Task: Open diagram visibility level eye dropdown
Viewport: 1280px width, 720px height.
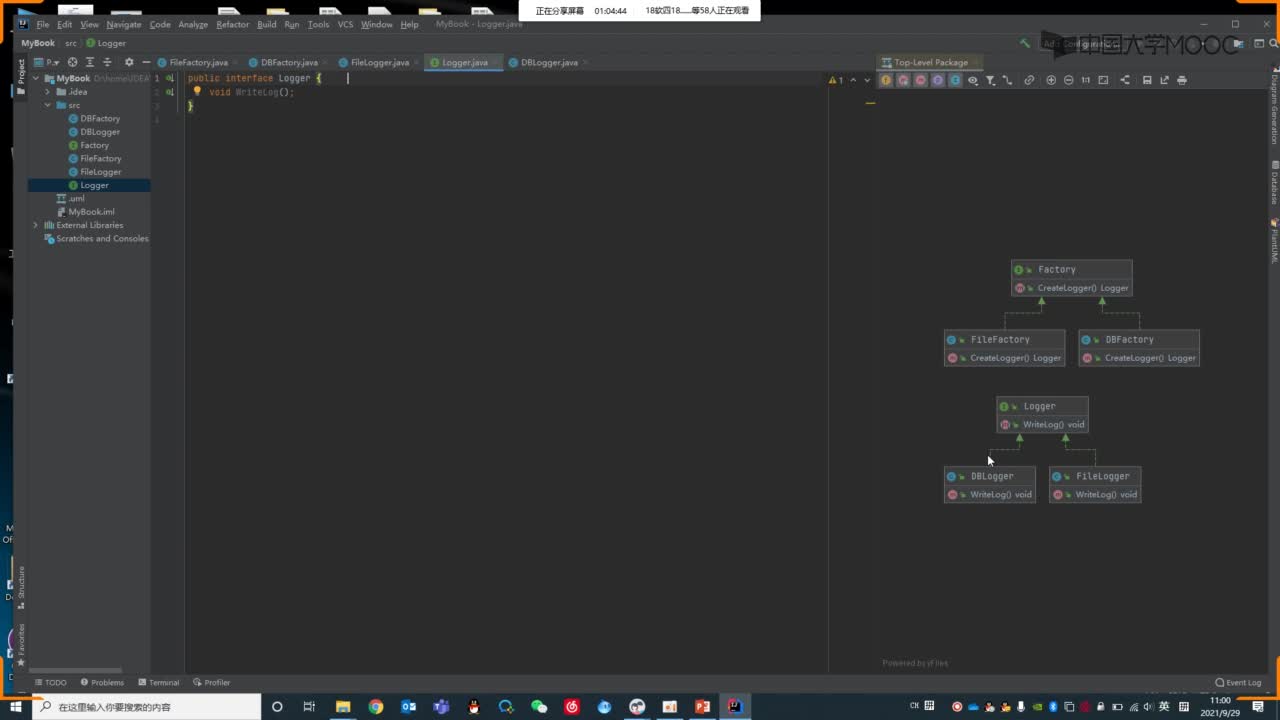Action: (x=973, y=80)
